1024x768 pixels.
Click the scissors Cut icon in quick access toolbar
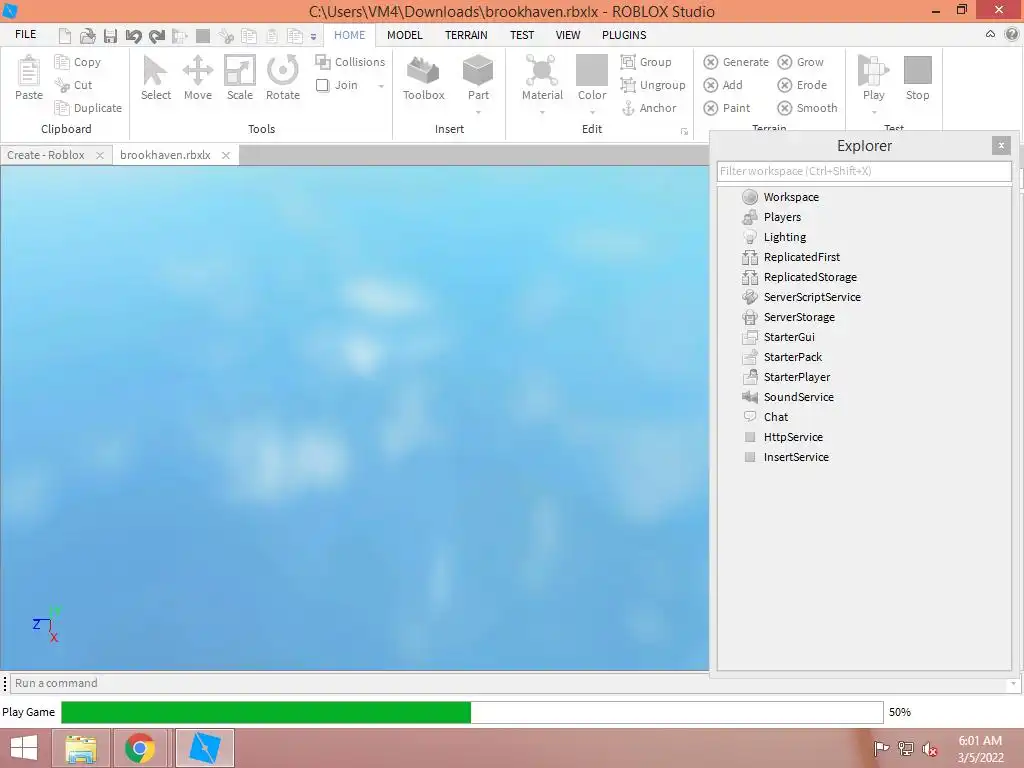click(226, 36)
